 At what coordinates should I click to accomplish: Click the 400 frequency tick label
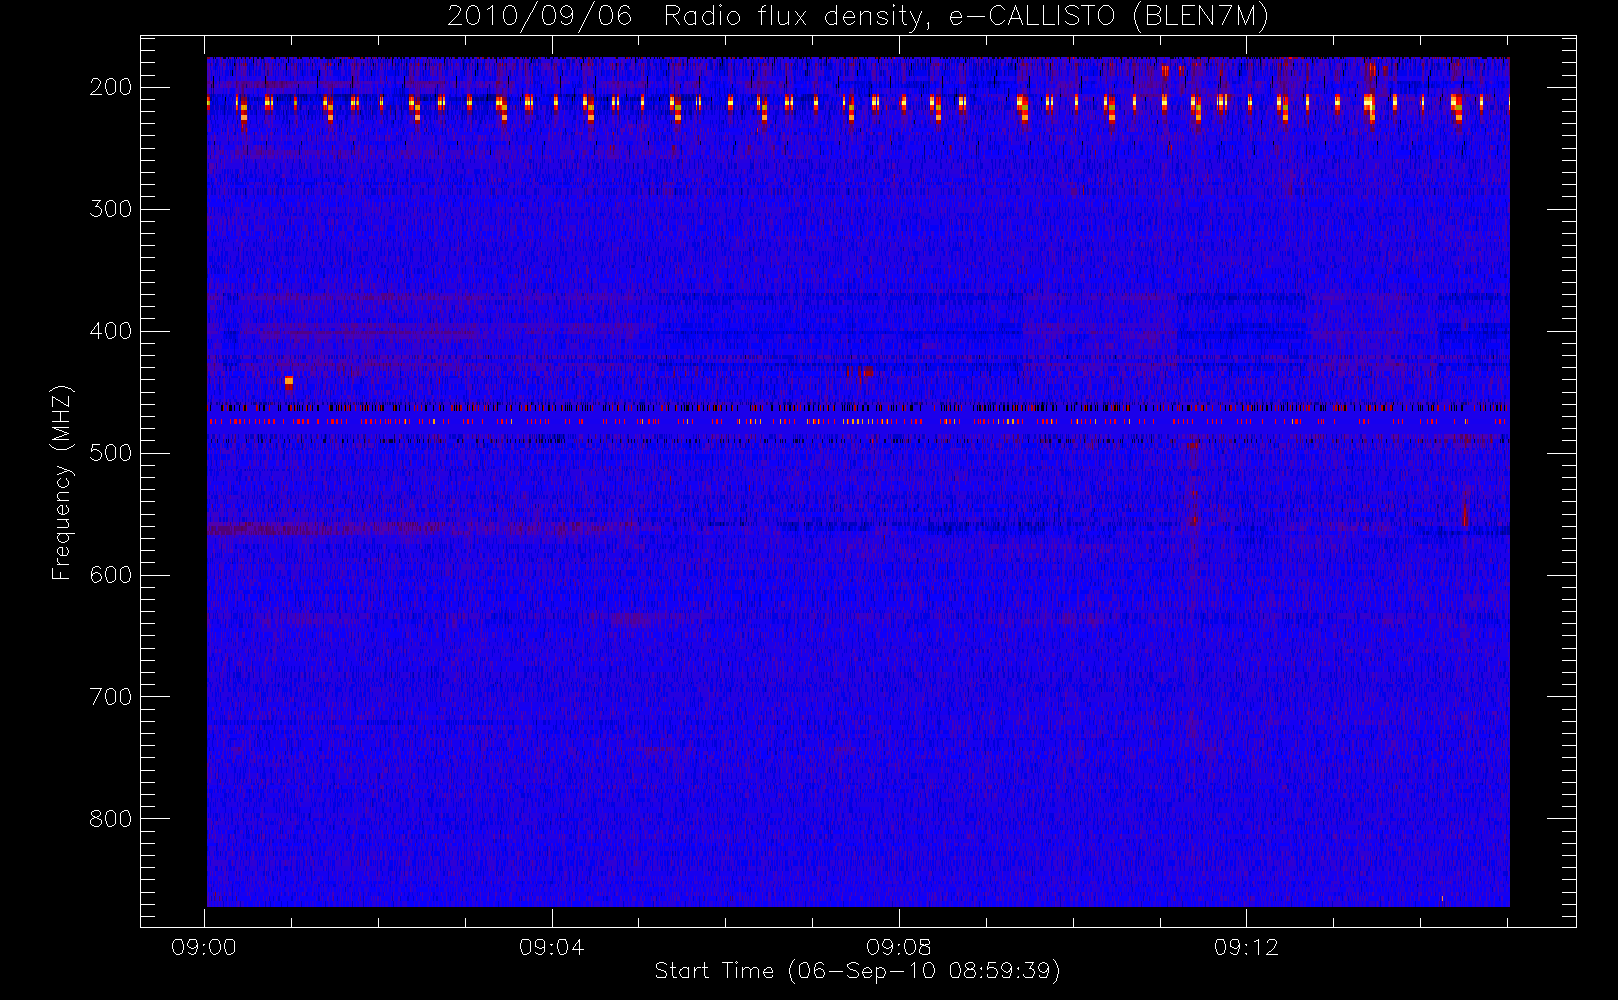(x=110, y=331)
